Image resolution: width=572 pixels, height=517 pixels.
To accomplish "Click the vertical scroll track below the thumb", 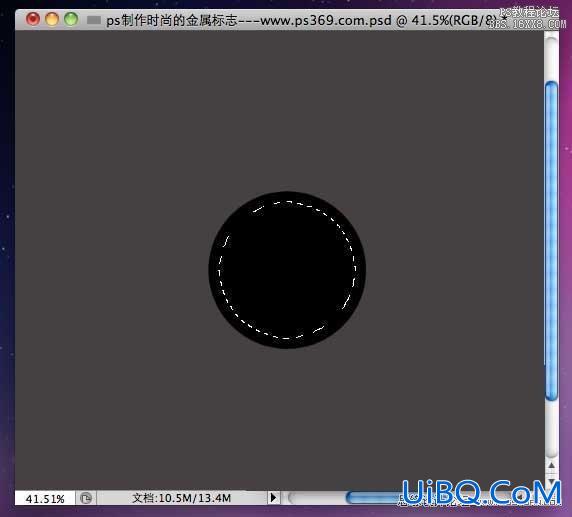I will pos(551,429).
